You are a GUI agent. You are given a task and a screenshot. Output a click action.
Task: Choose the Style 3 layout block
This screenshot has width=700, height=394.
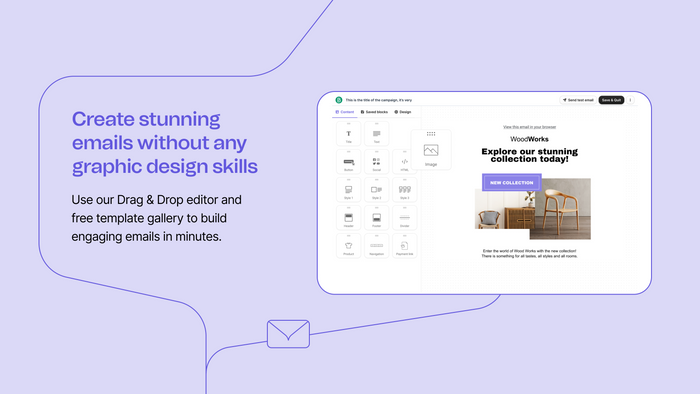404,190
